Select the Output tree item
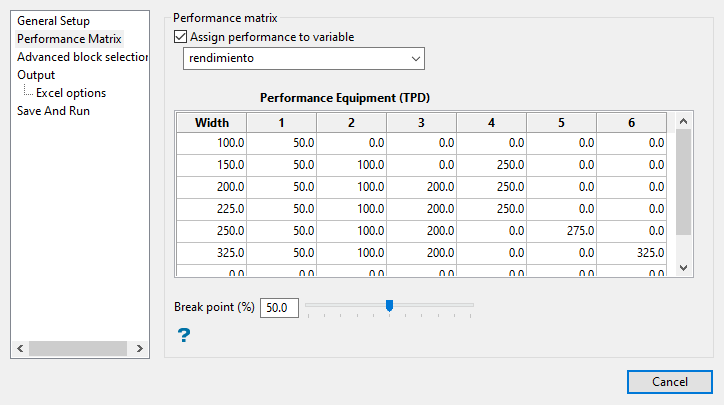Screen dimensions: 724x405 click(36, 75)
